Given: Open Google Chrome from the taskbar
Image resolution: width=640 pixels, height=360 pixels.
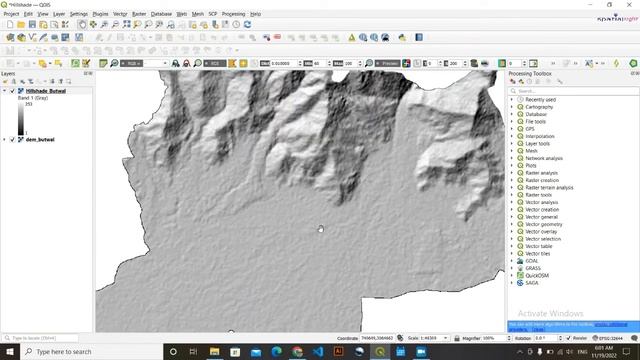Looking at the screenshot, I should click(x=297, y=351).
